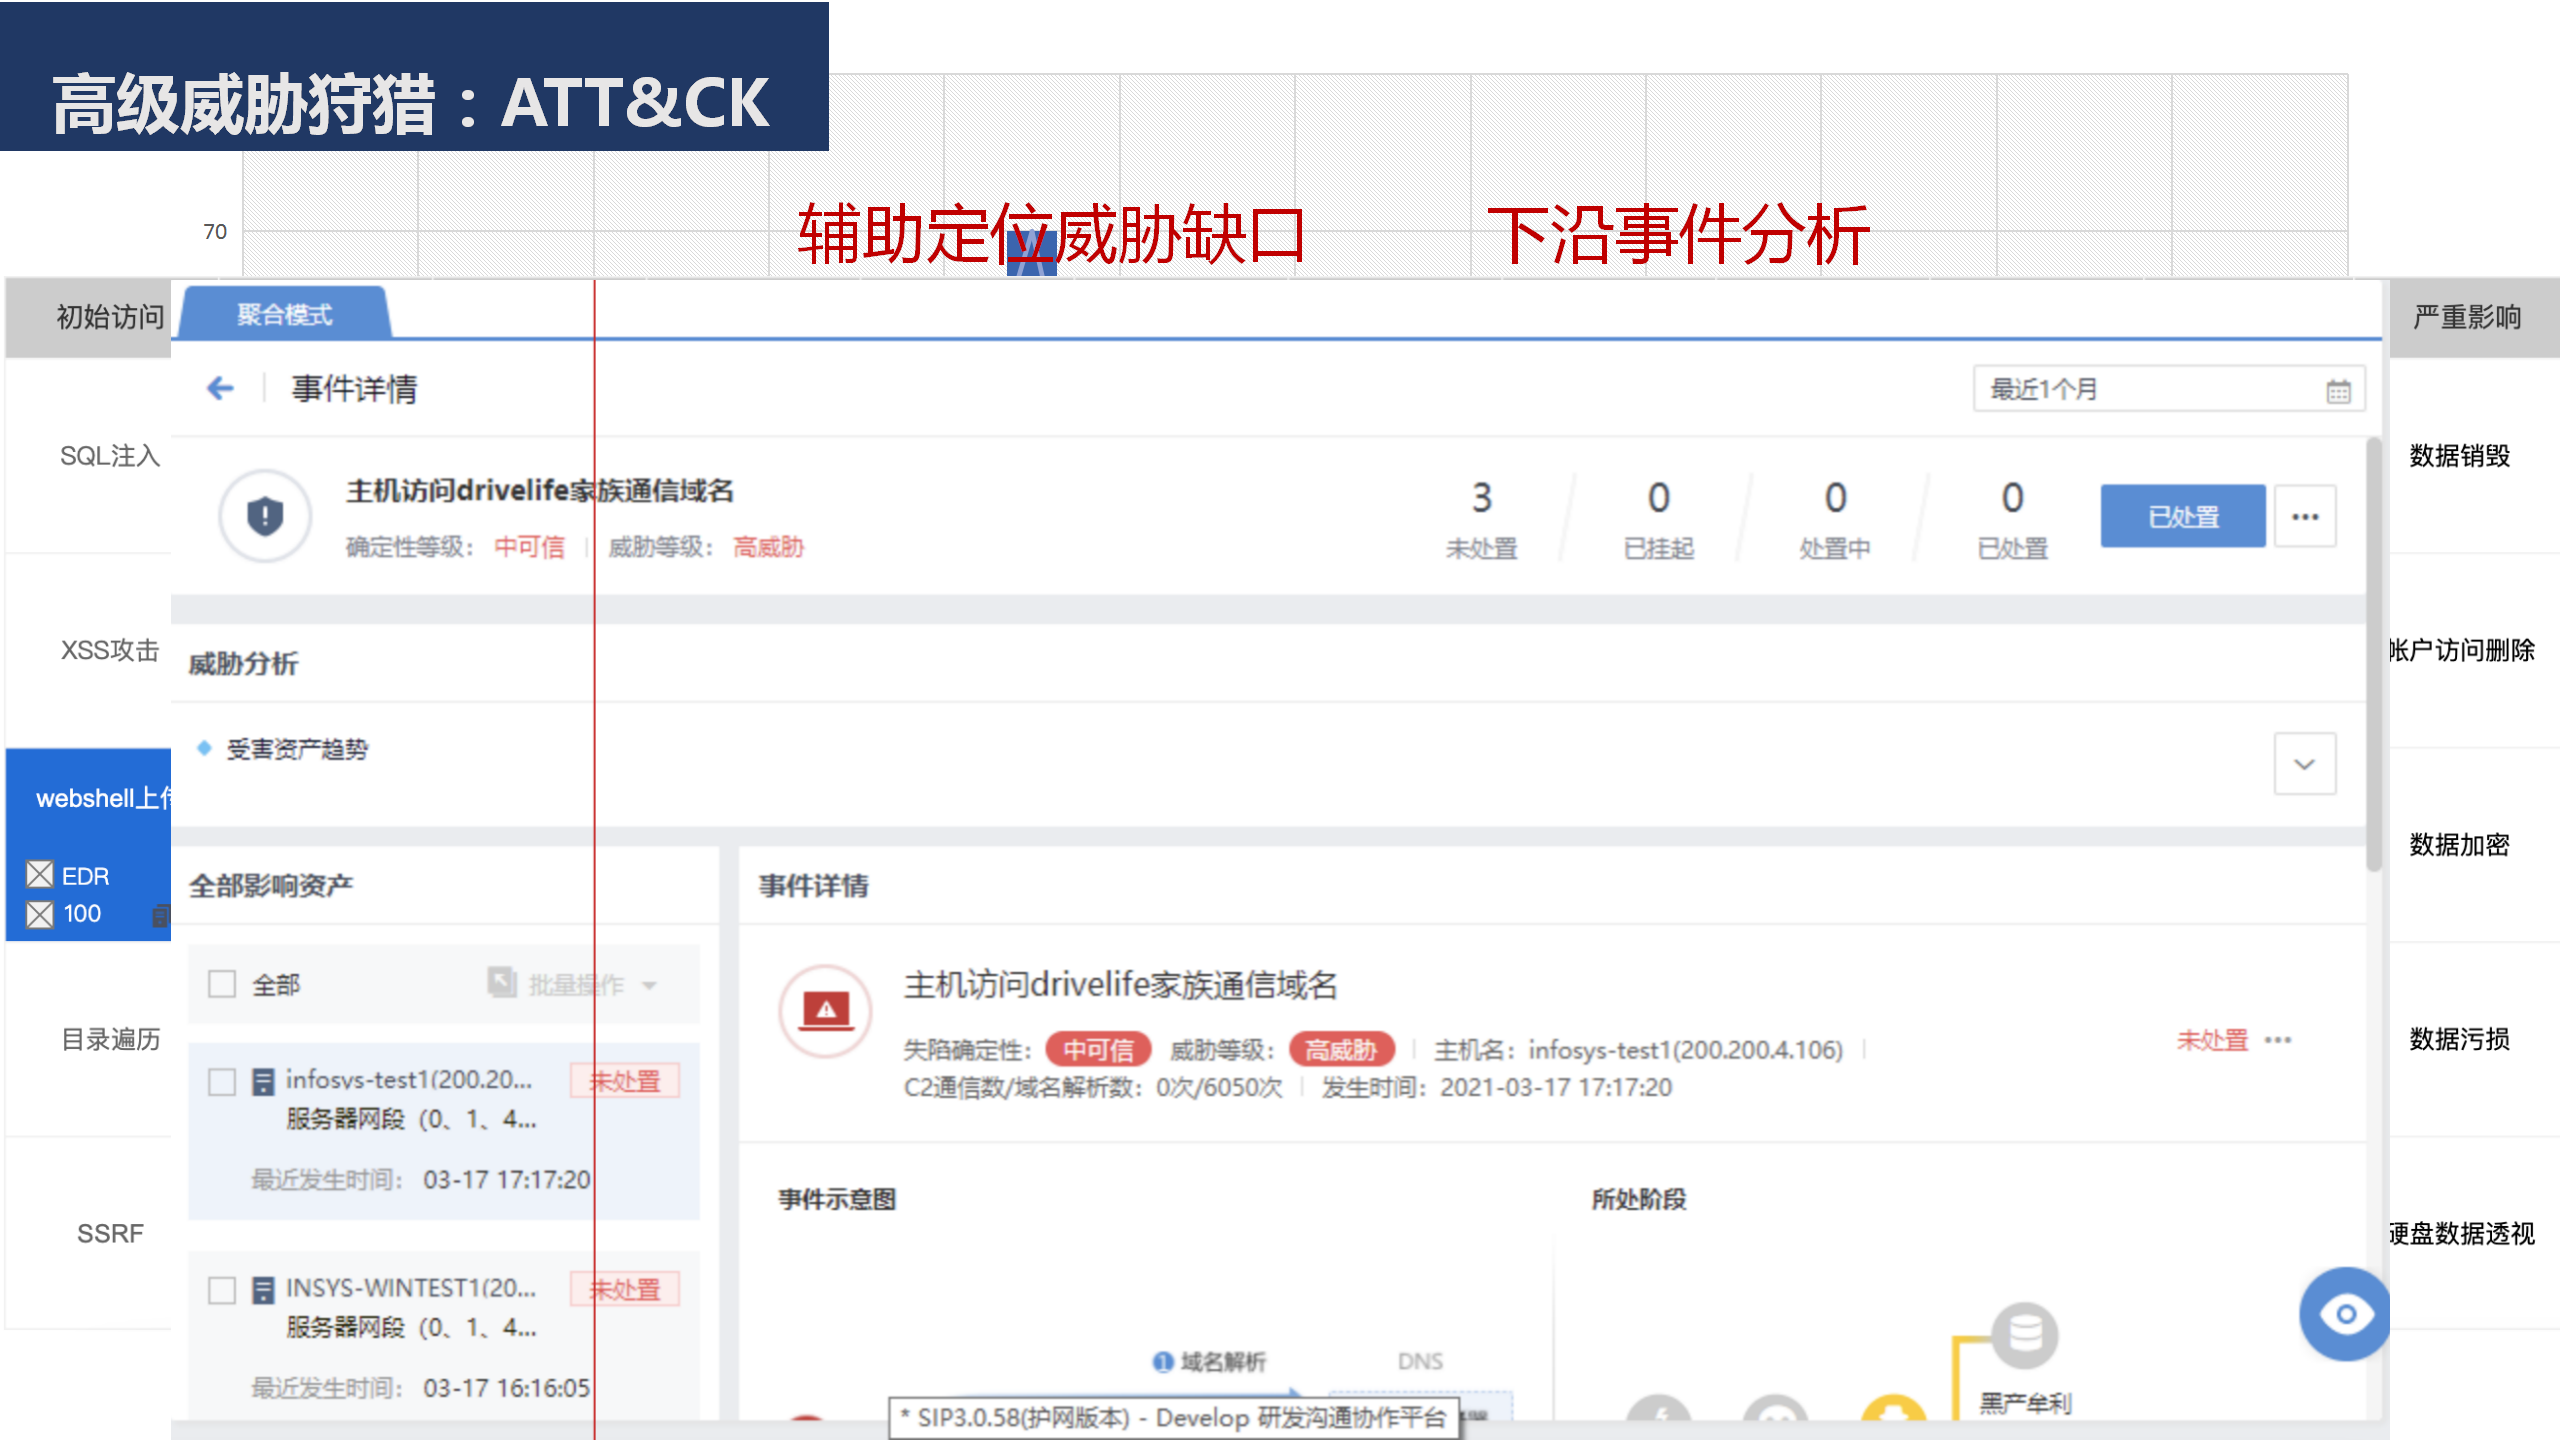Click host name infosys-test1(200.200.4.106)
Image resolution: width=2560 pixels, height=1440 pixels.
coord(1685,1050)
